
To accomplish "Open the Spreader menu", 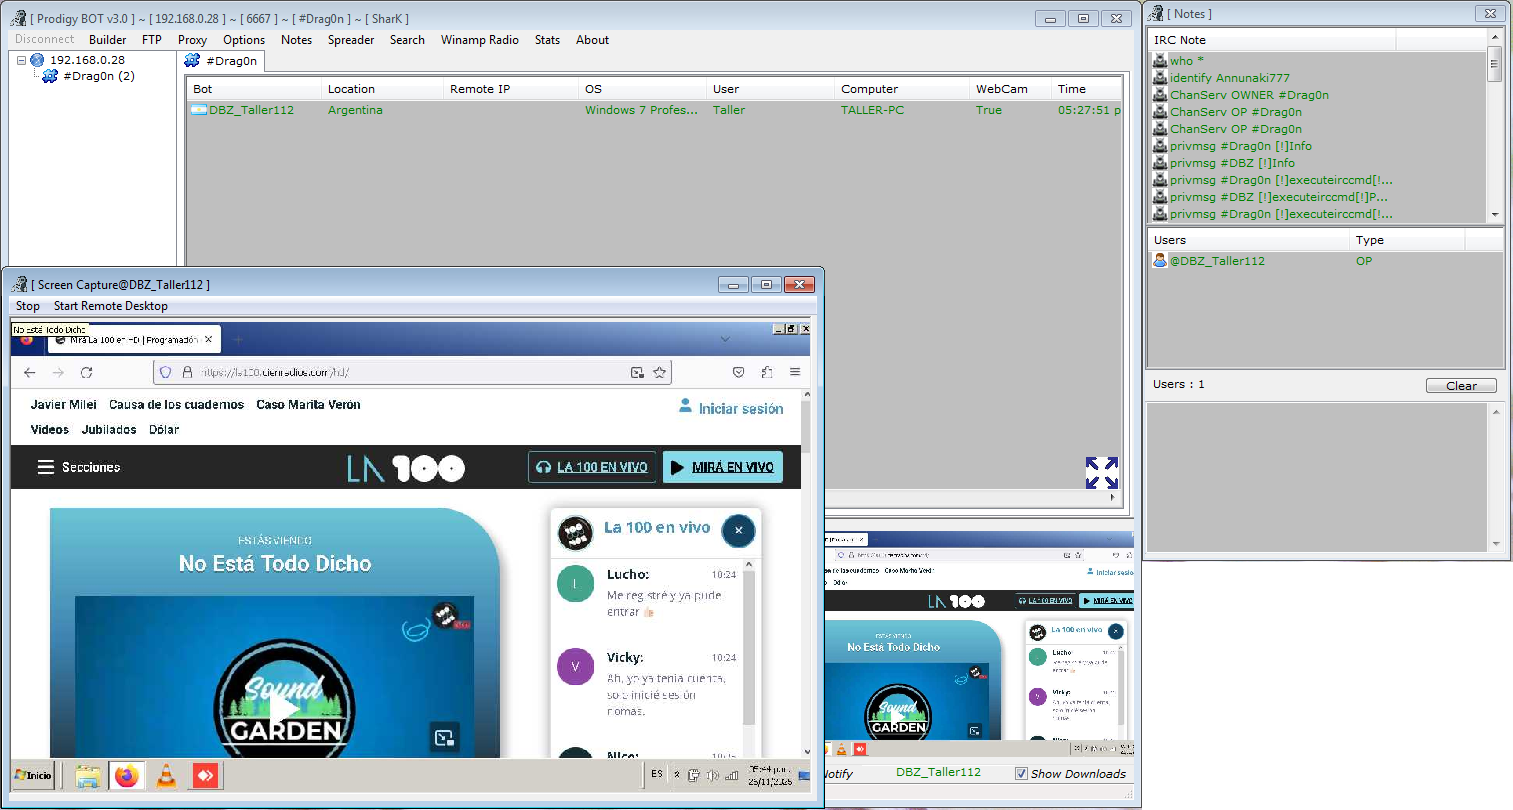I will coord(351,40).
